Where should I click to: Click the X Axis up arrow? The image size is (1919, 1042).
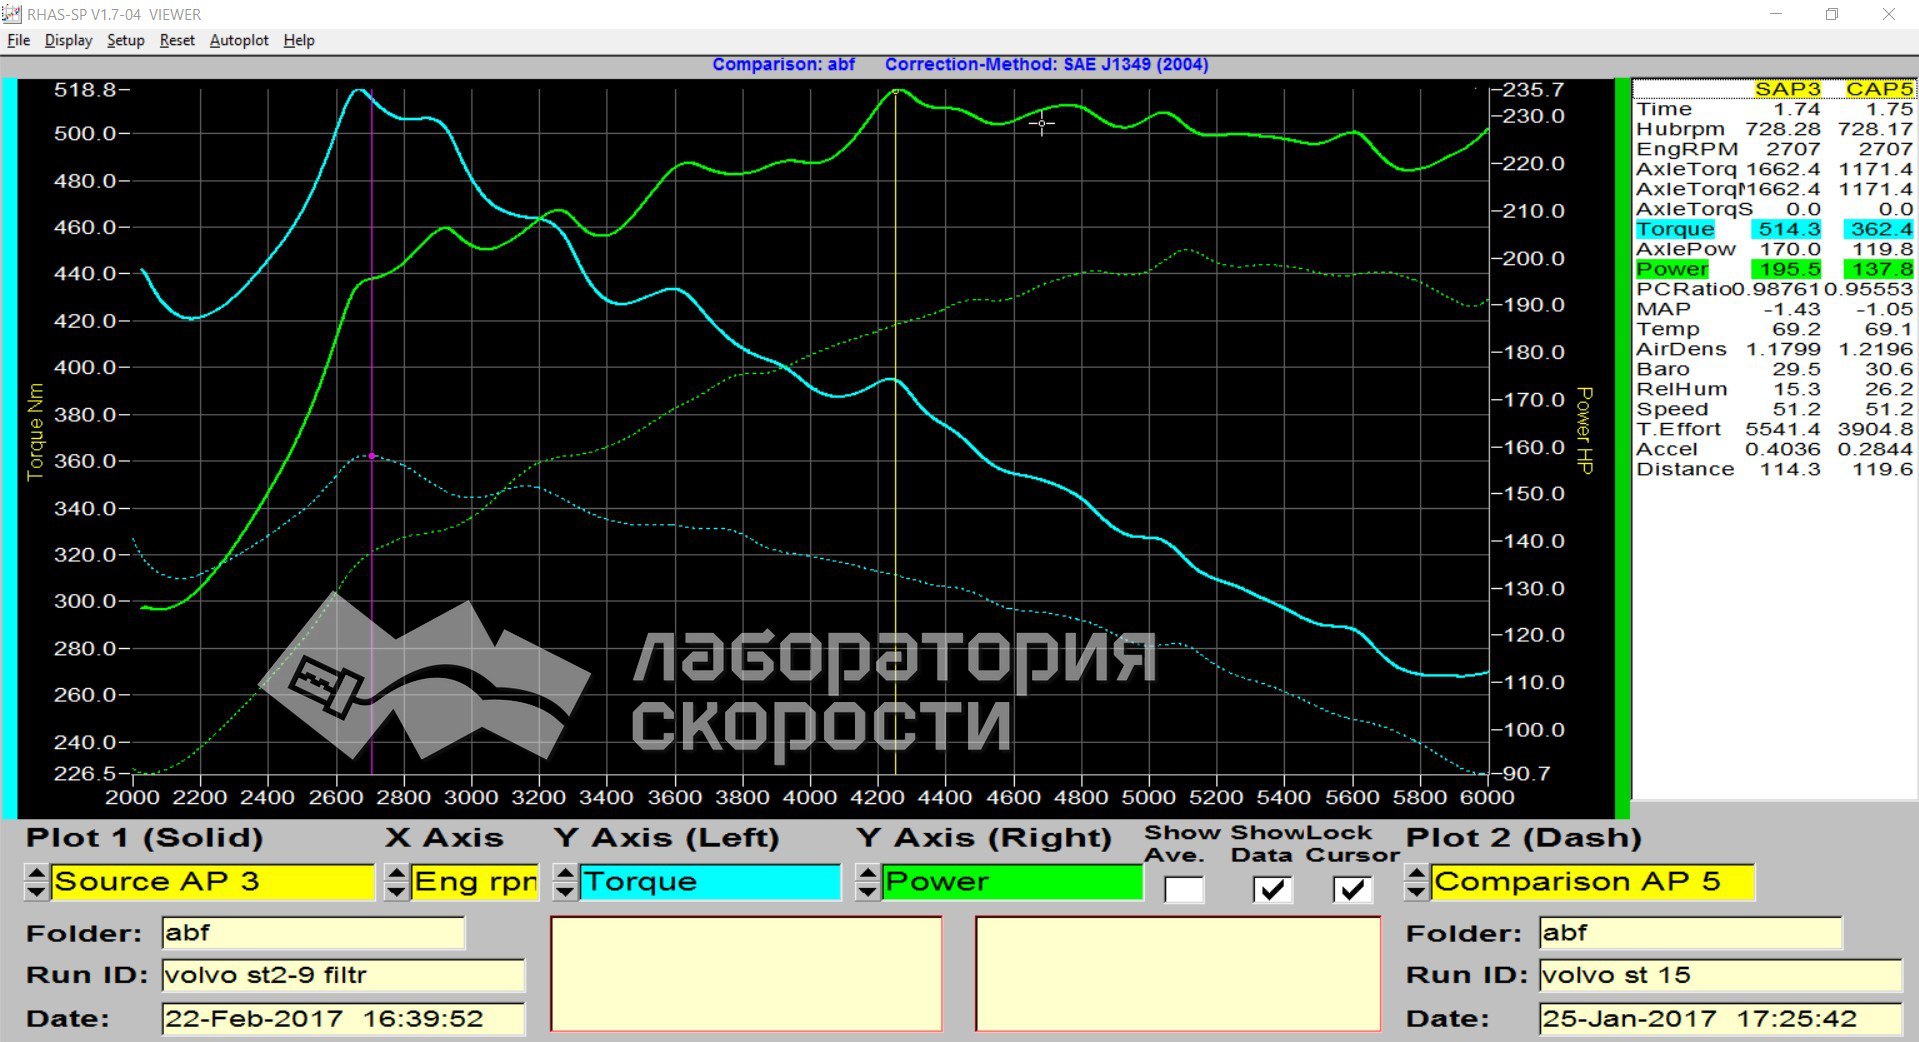pyautogui.click(x=397, y=873)
